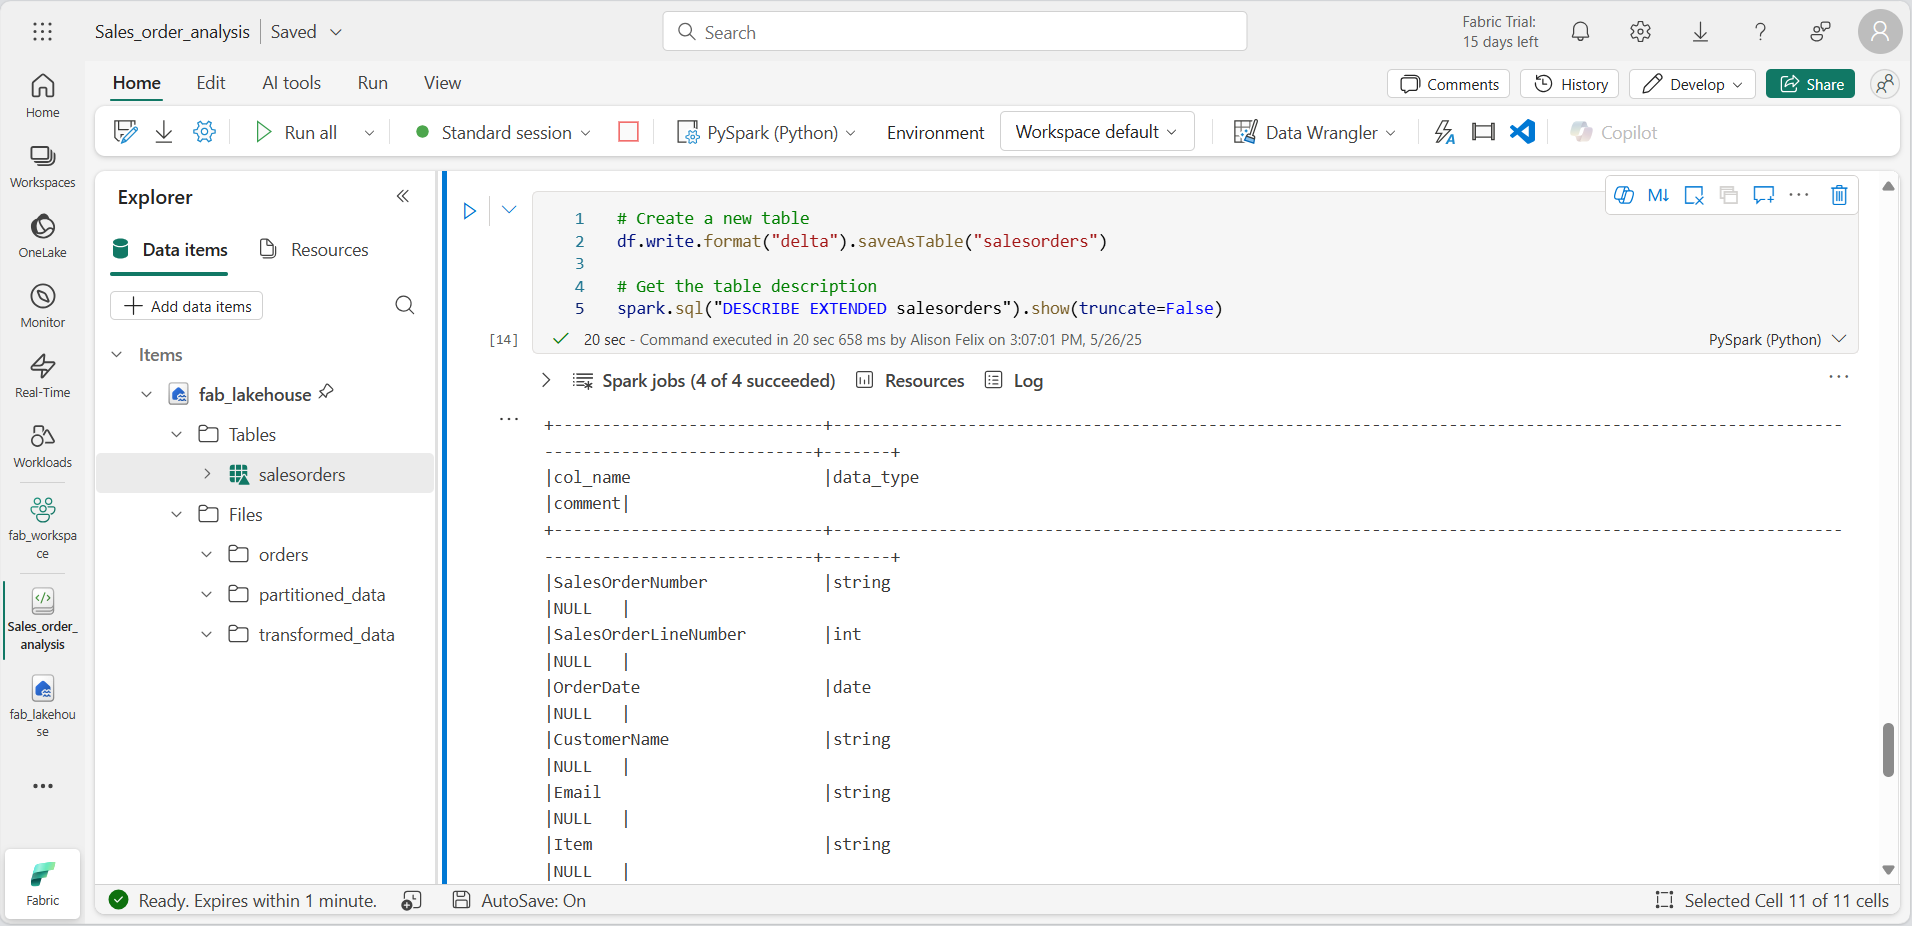
Task: Stop the session with the red square
Action: click(628, 132)
